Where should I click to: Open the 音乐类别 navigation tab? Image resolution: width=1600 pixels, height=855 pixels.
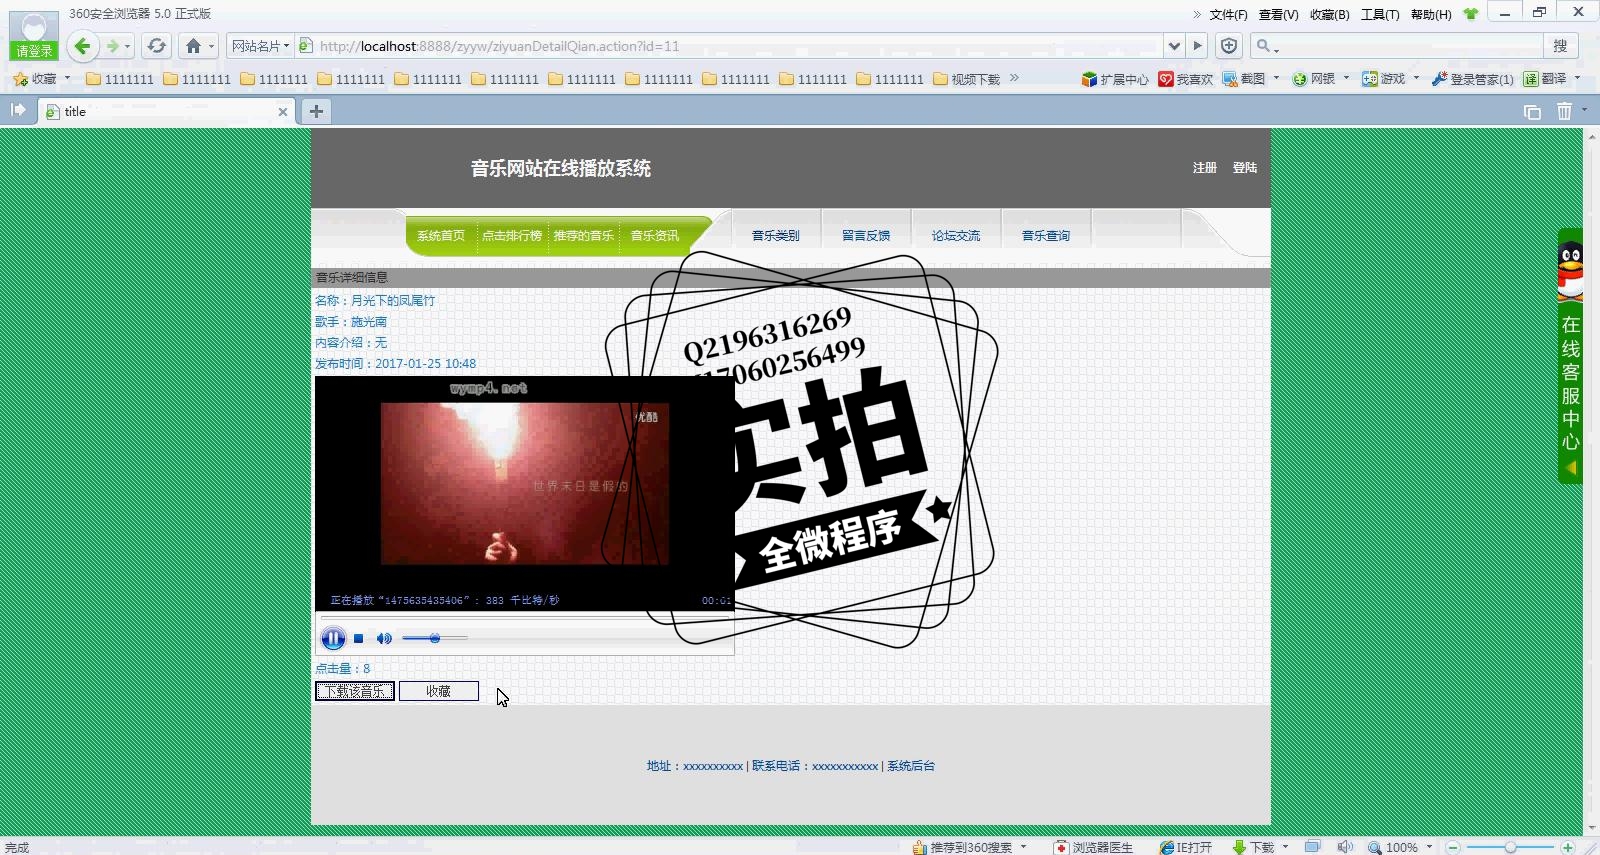(776, 236)
